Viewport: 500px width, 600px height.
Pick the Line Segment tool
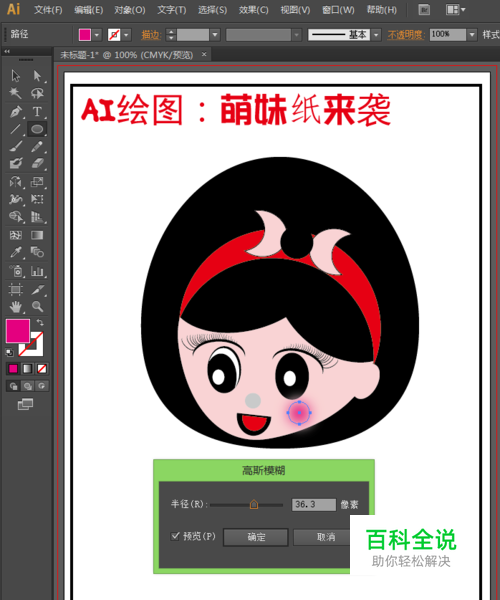click(x=15, y=129)
